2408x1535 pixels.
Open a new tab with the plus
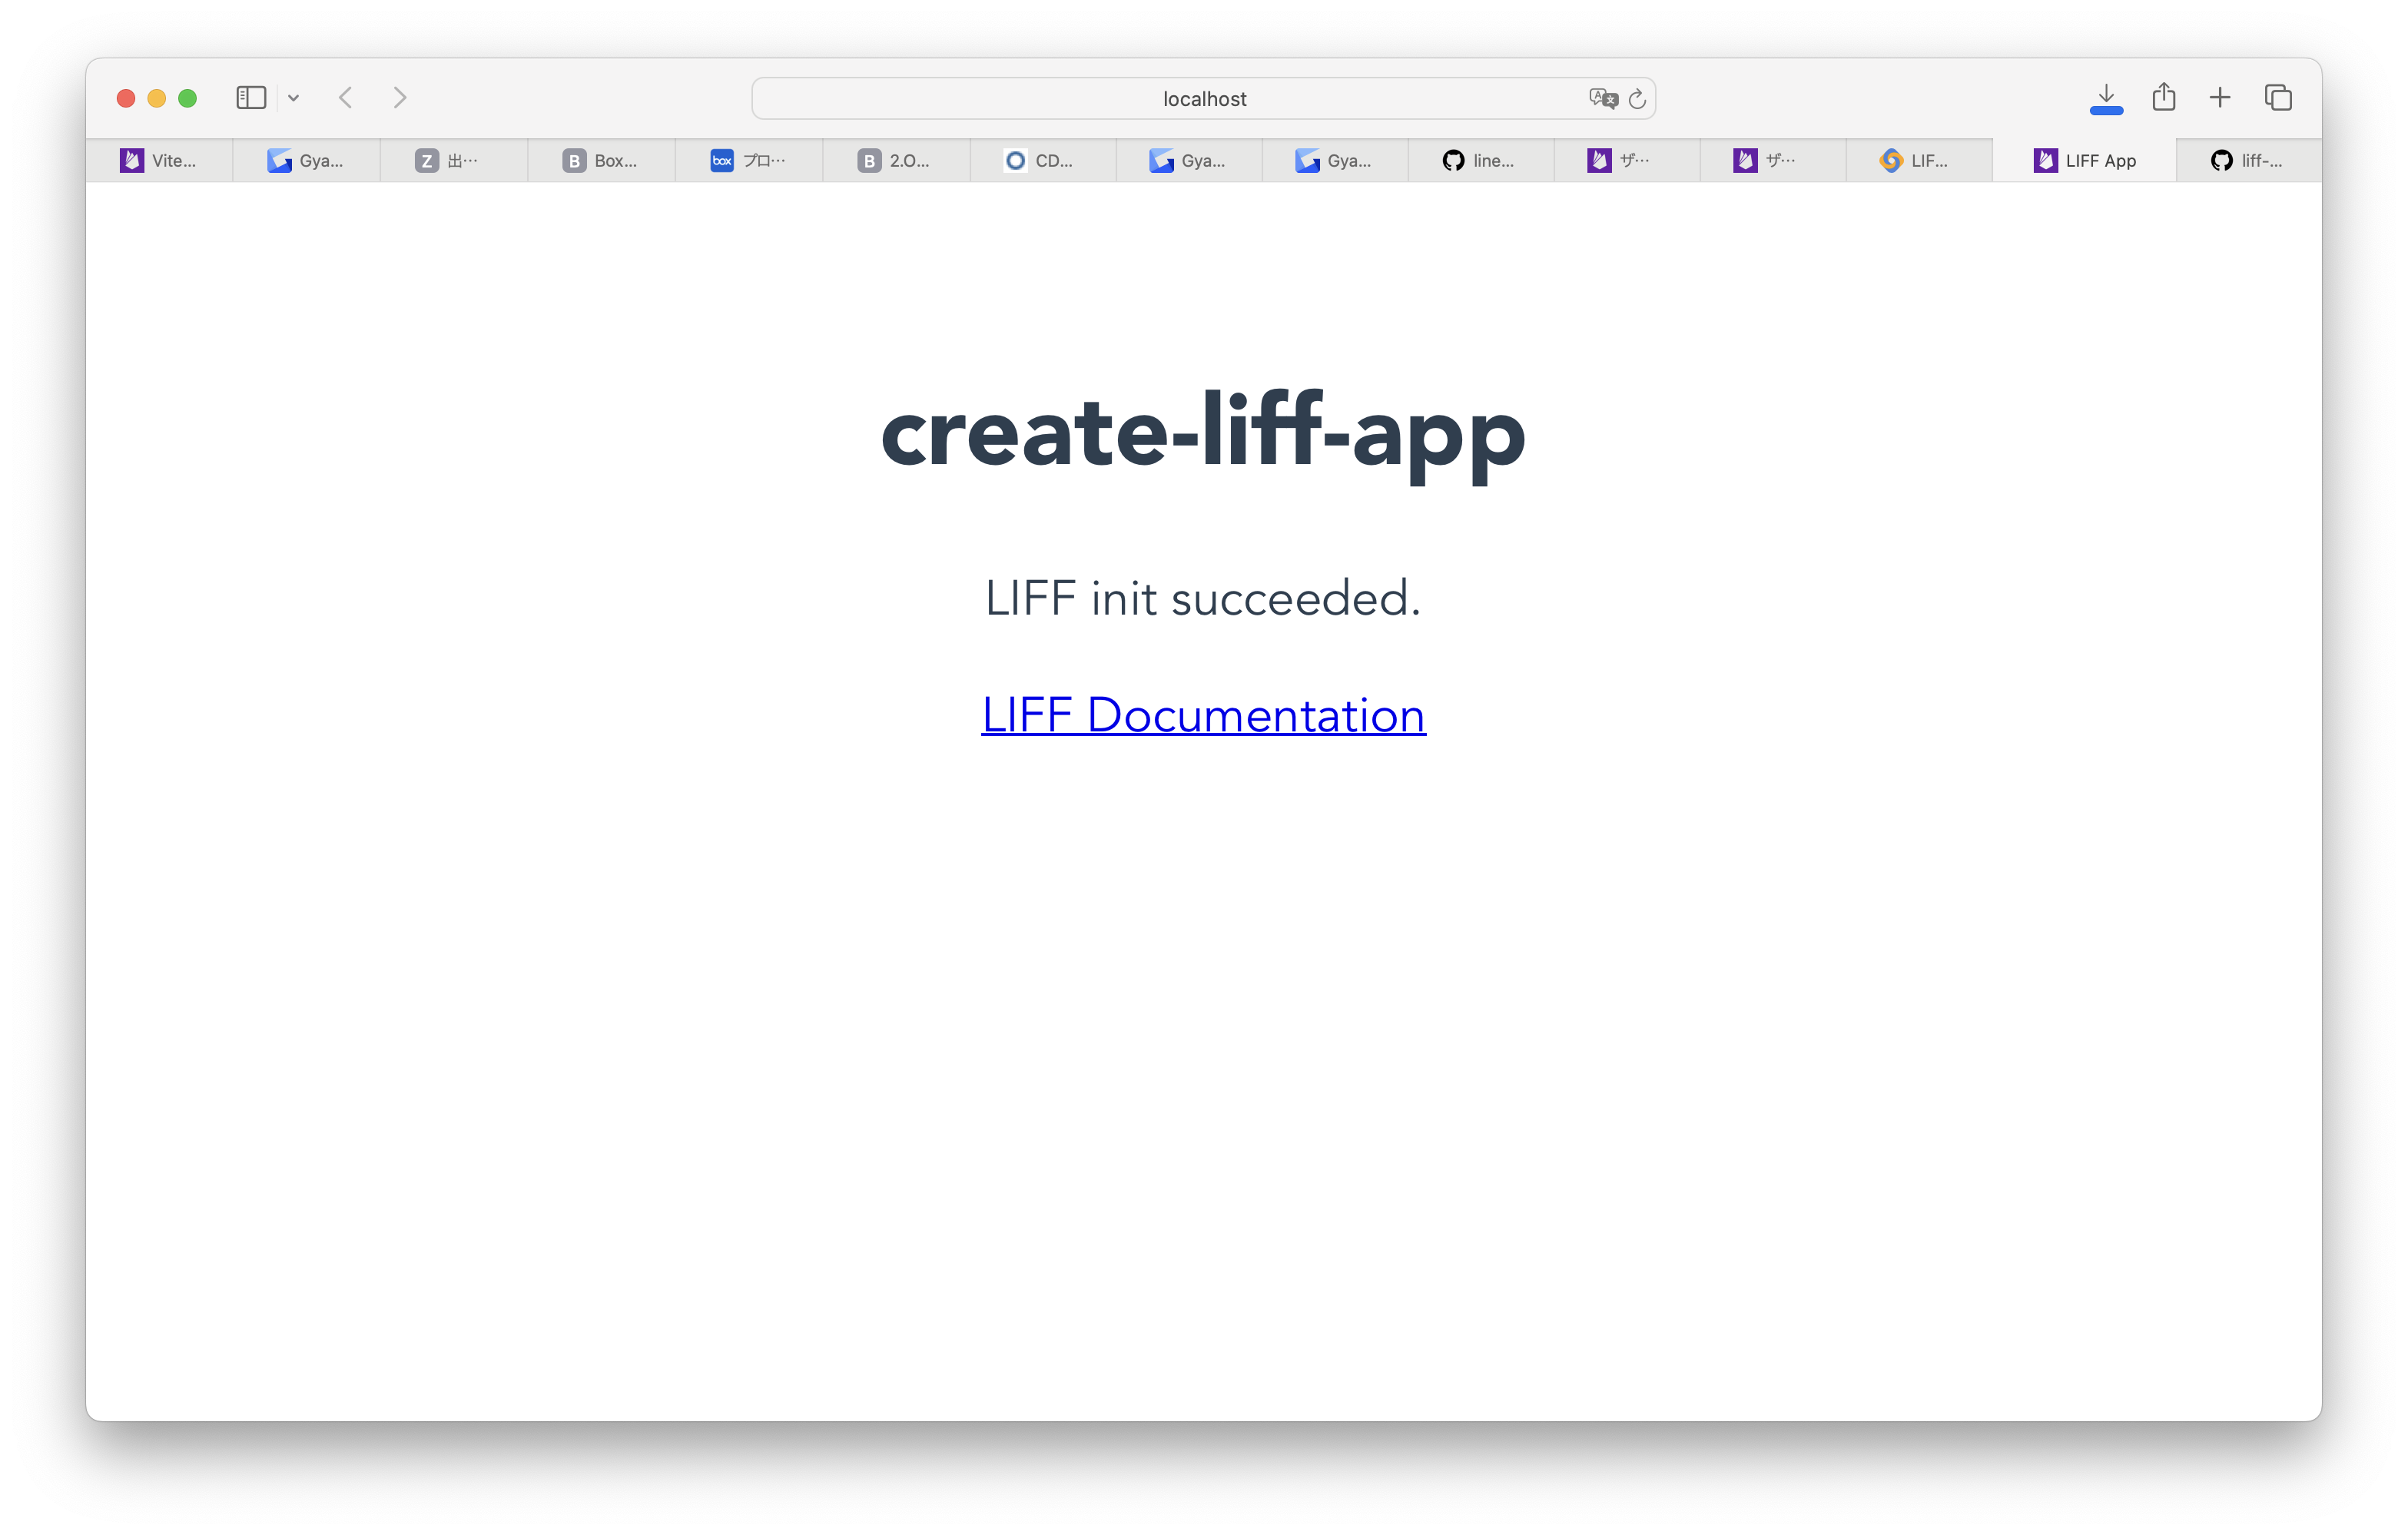click(2220, 98)
